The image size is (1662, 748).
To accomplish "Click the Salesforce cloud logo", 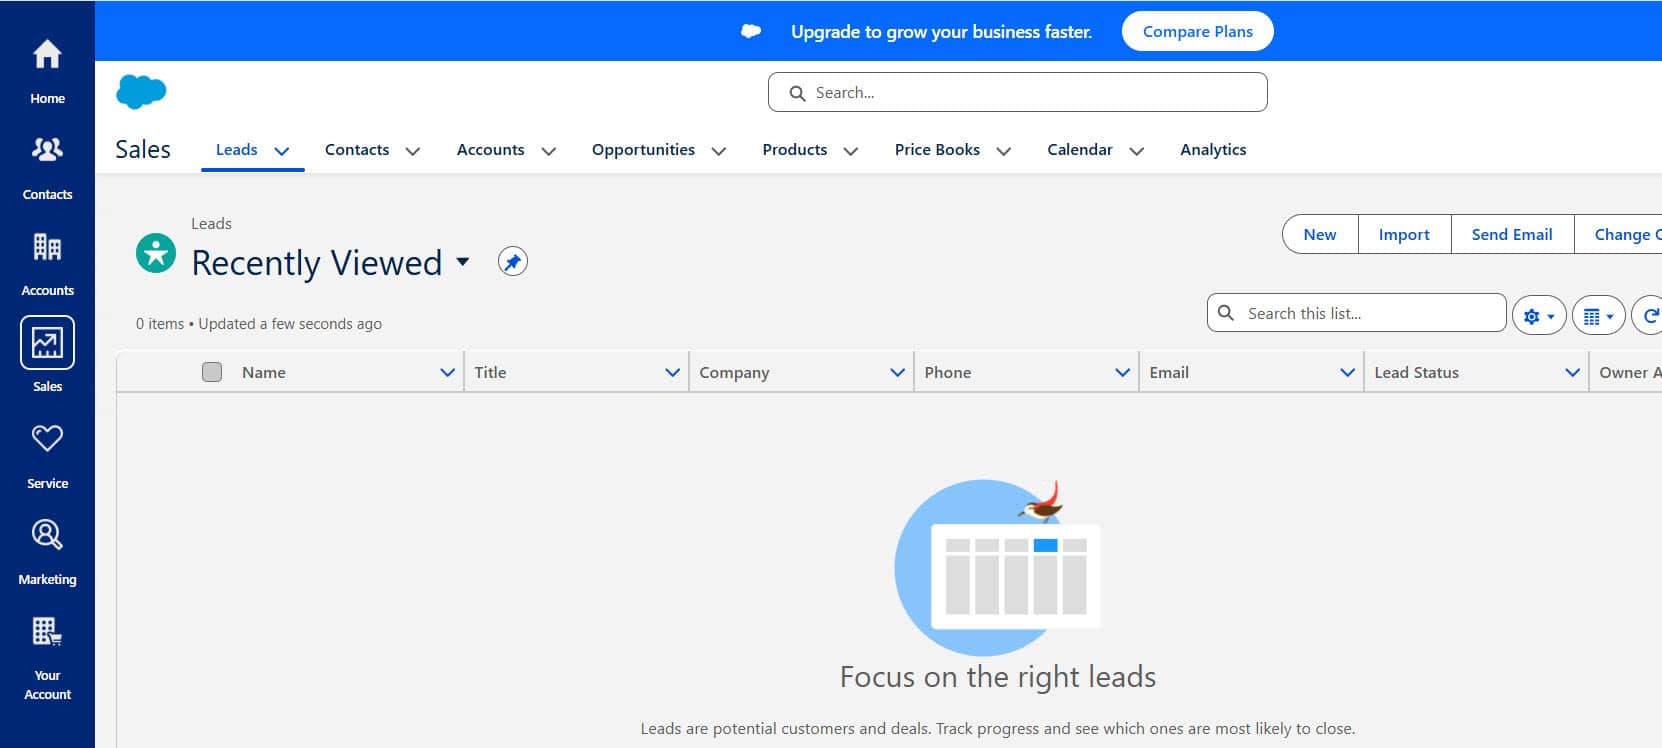I will click(141, 92).
